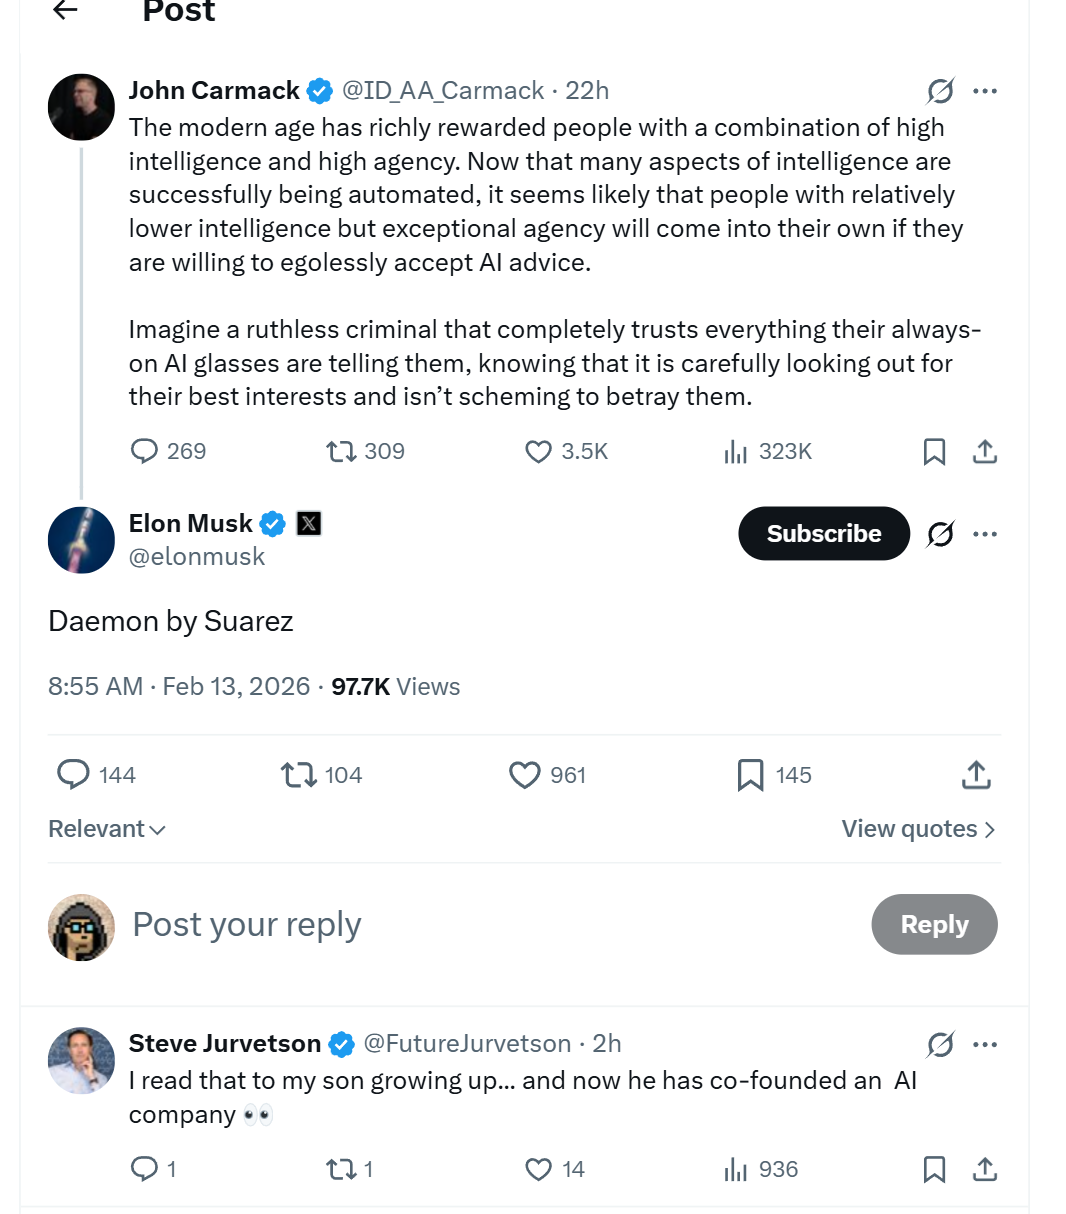The width and height of the screenshot is (1066, 1214).
Task: Reply to John Carmack's post
Action: 145,451
